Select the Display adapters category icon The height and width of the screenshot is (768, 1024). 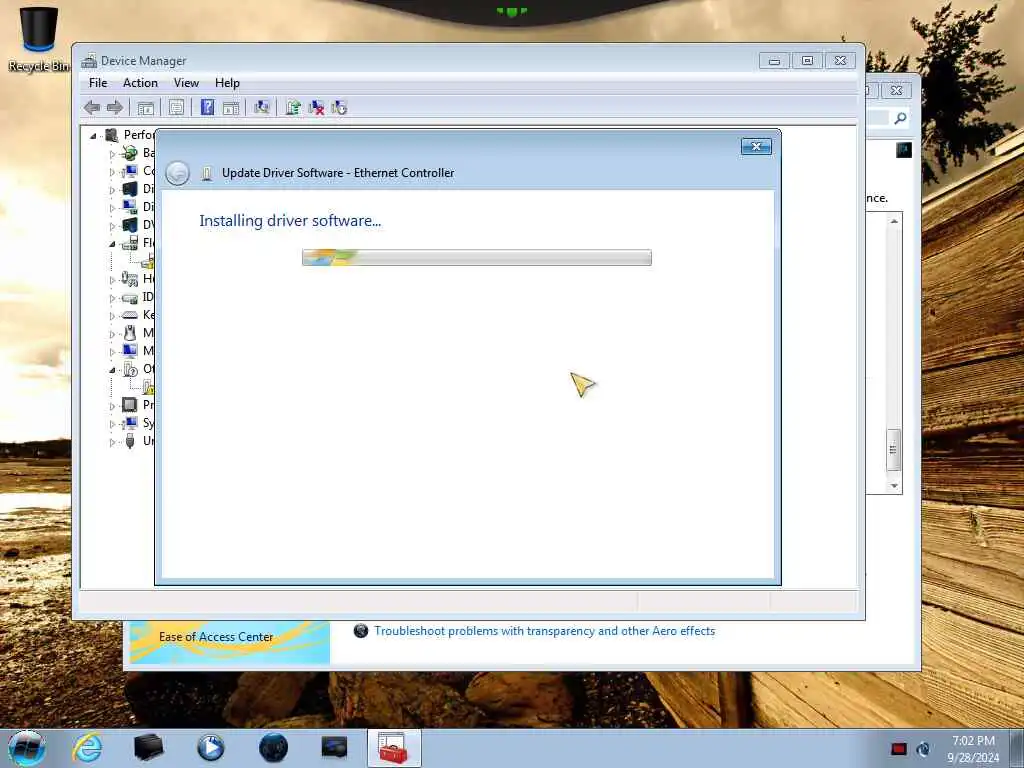(x=130, y=207)
